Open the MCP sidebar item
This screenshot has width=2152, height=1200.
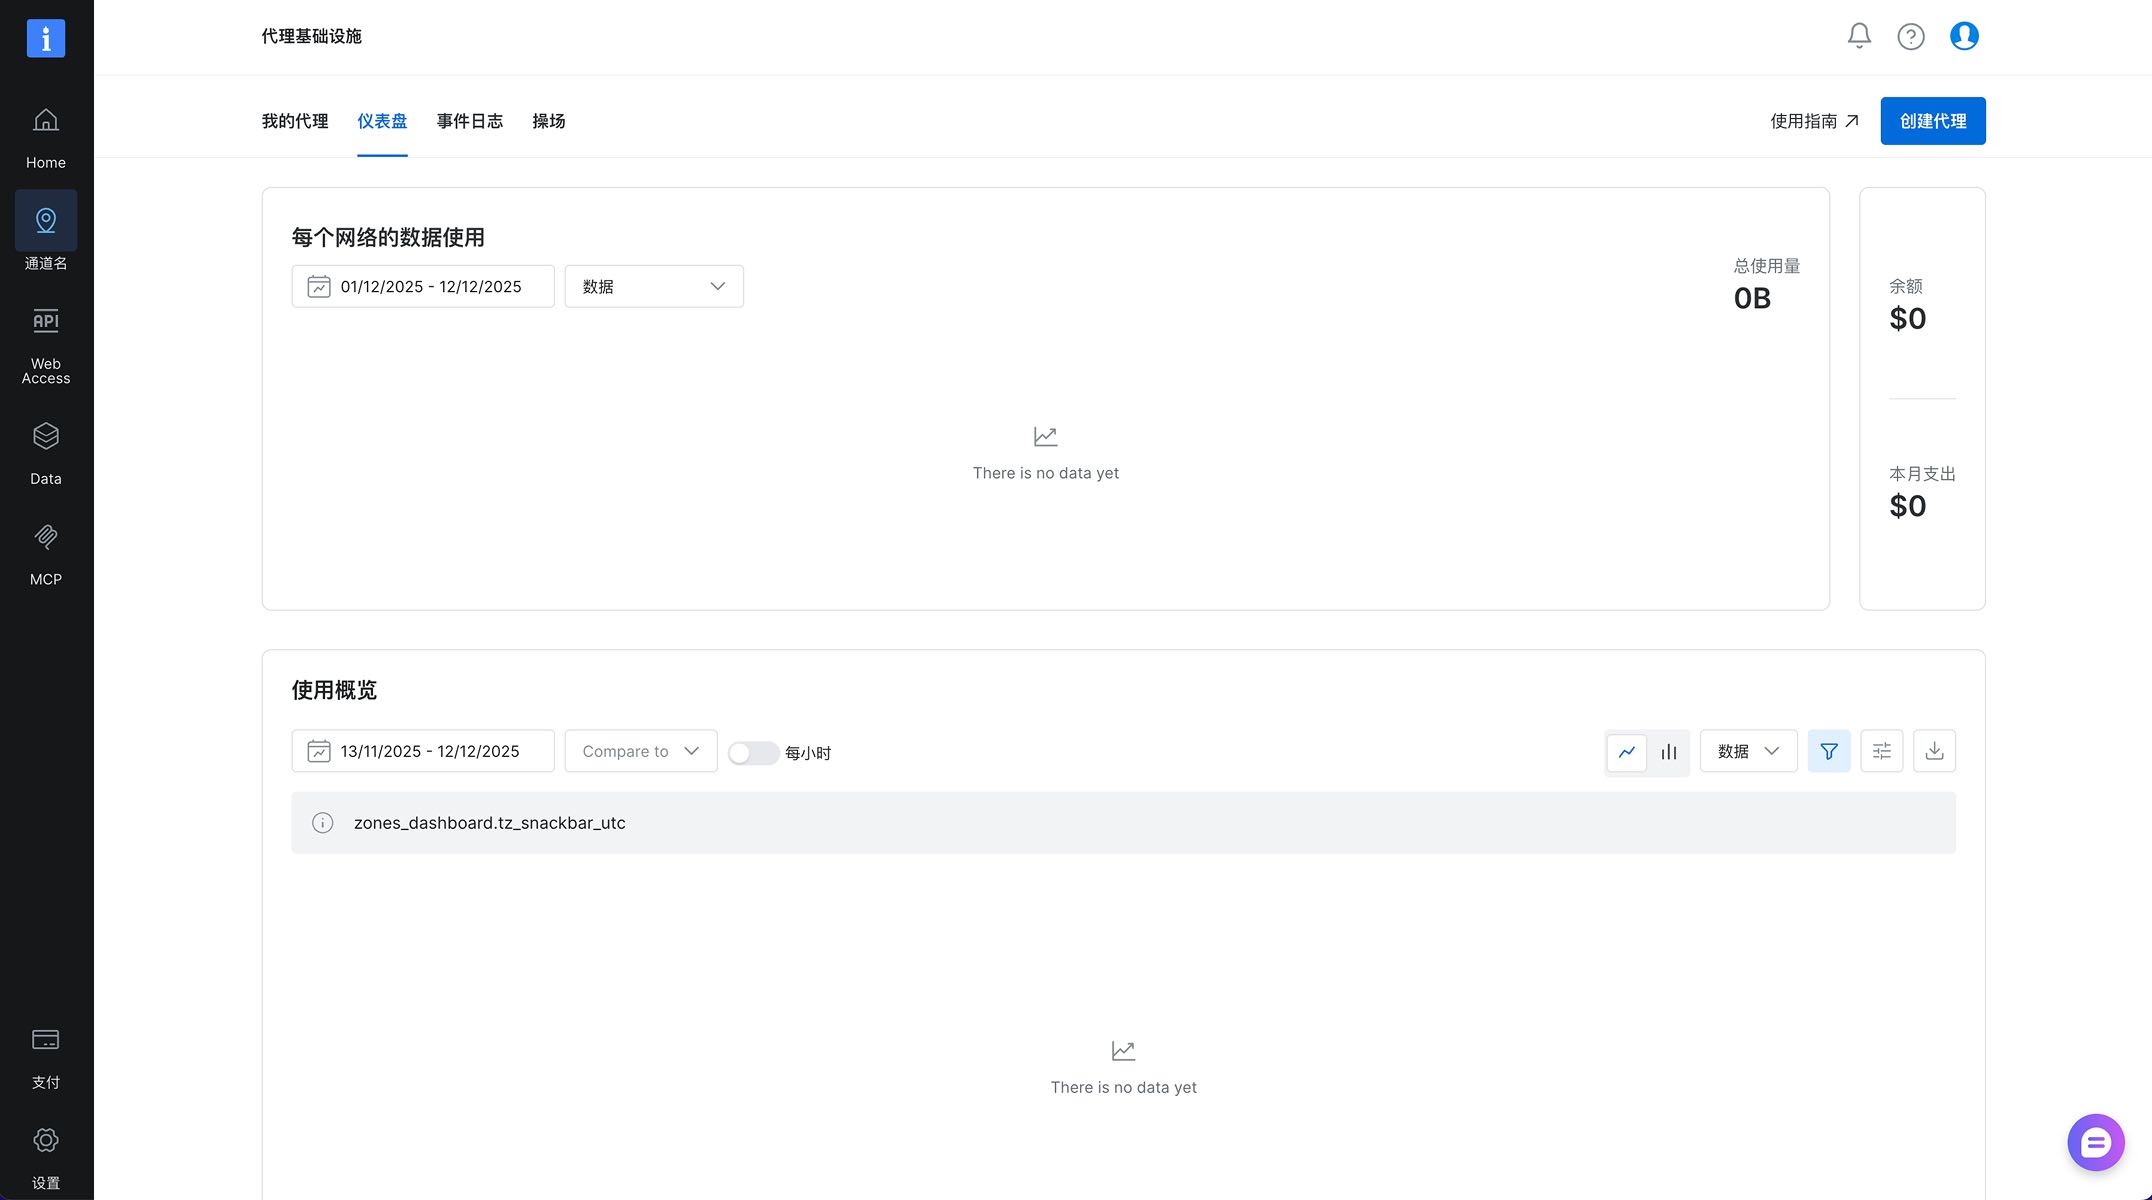click(x=46, y=555)
